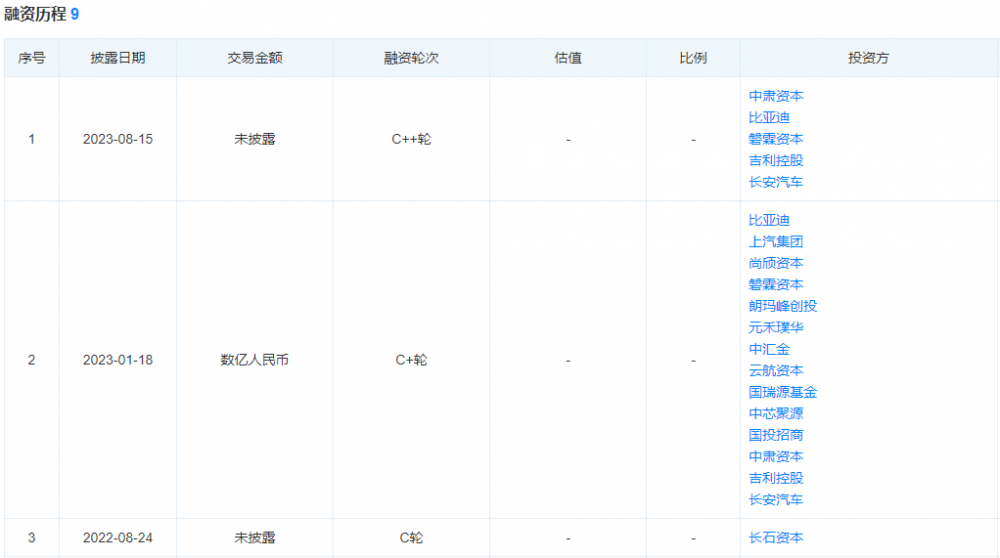Select the 2023-01-18 date cell

coord(118,360)
